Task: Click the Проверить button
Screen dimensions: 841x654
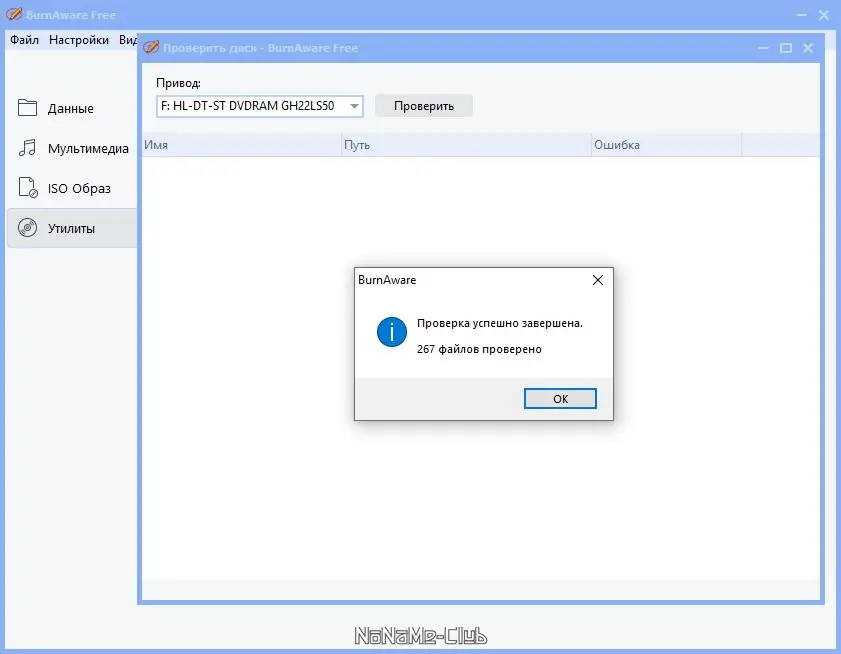Action: click(x=424, y=106)
